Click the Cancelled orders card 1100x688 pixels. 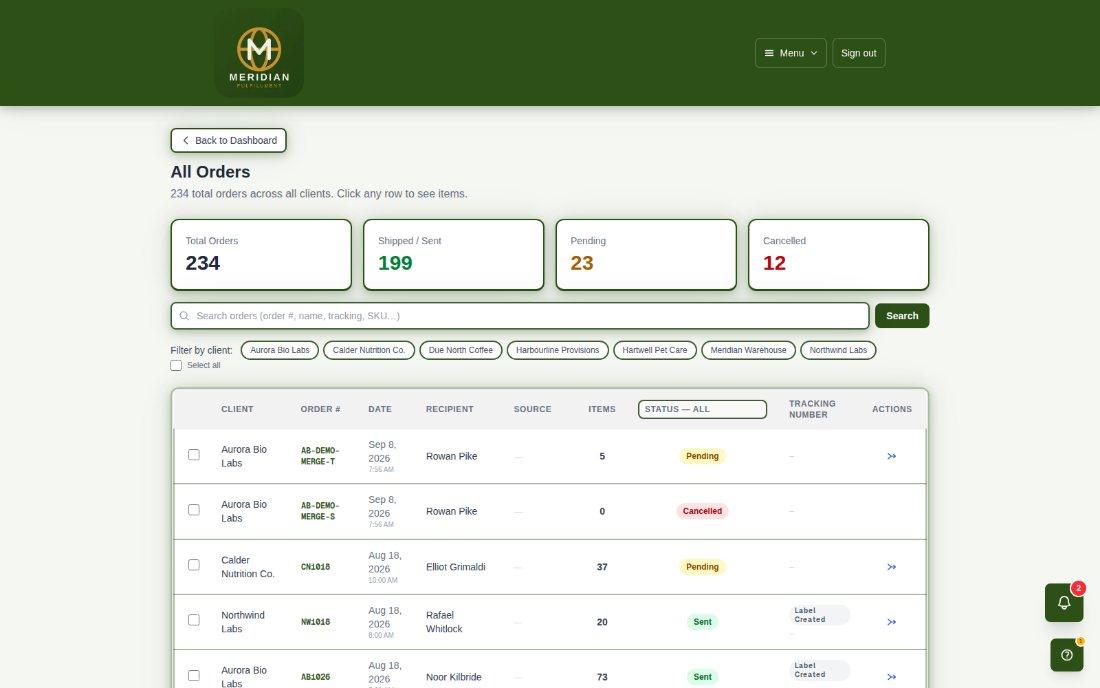coord(838,255)
